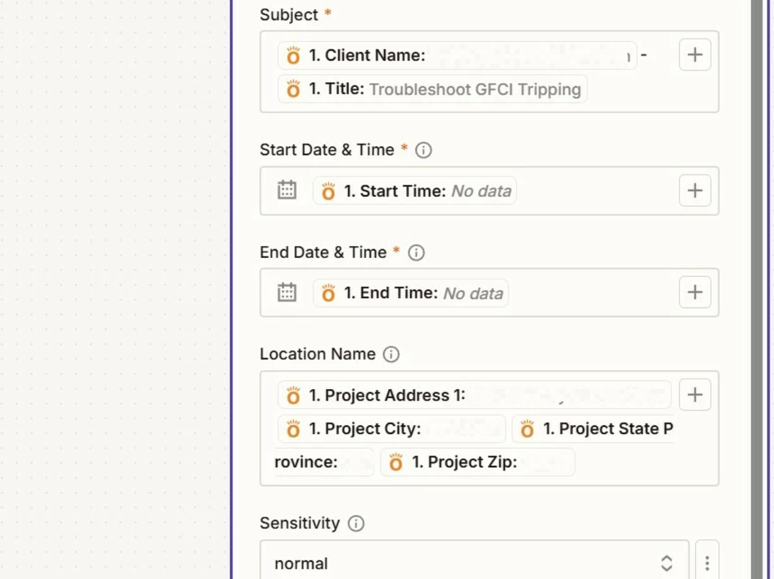Viewport: 774px width, 579px height.
Task: Click plus button in Start Date & Time field
Action: coord(695,191)
